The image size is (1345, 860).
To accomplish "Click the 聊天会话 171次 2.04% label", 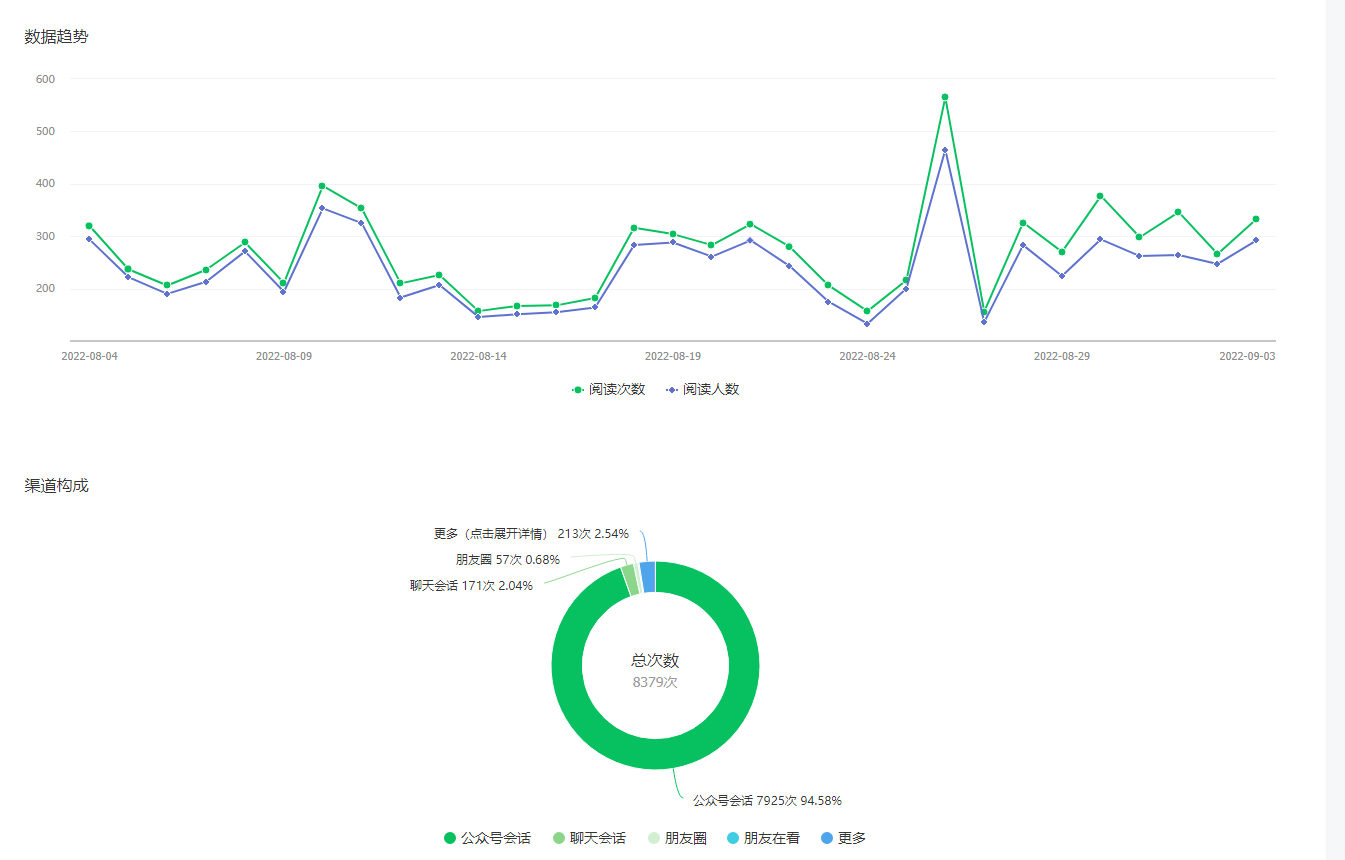I will tap(471, 586).
